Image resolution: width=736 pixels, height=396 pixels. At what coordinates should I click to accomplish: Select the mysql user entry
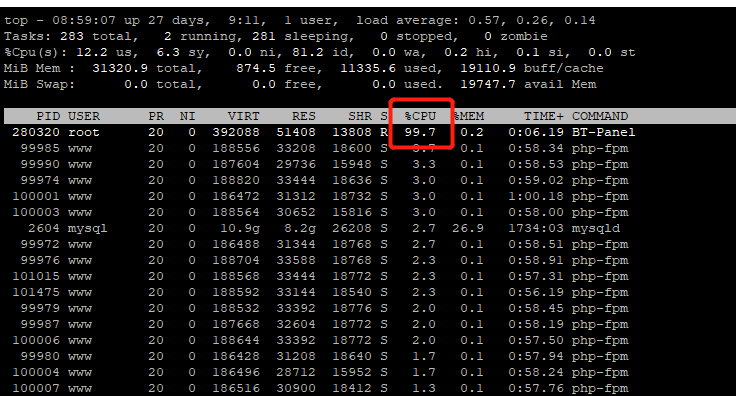click(87, 228)
